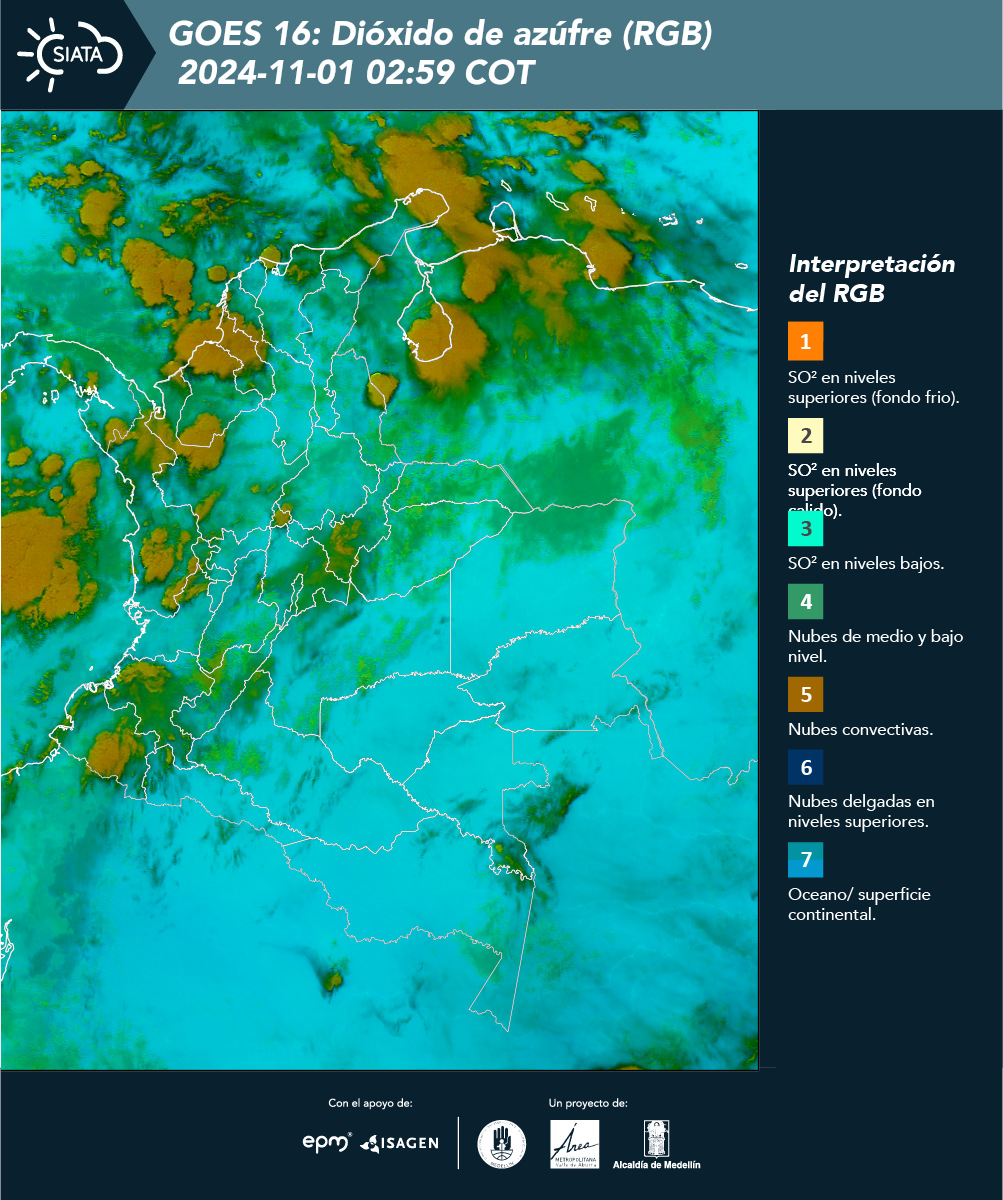
Task: Click the label "Nubes convectivas."
Action: click(x=861, y=729)
